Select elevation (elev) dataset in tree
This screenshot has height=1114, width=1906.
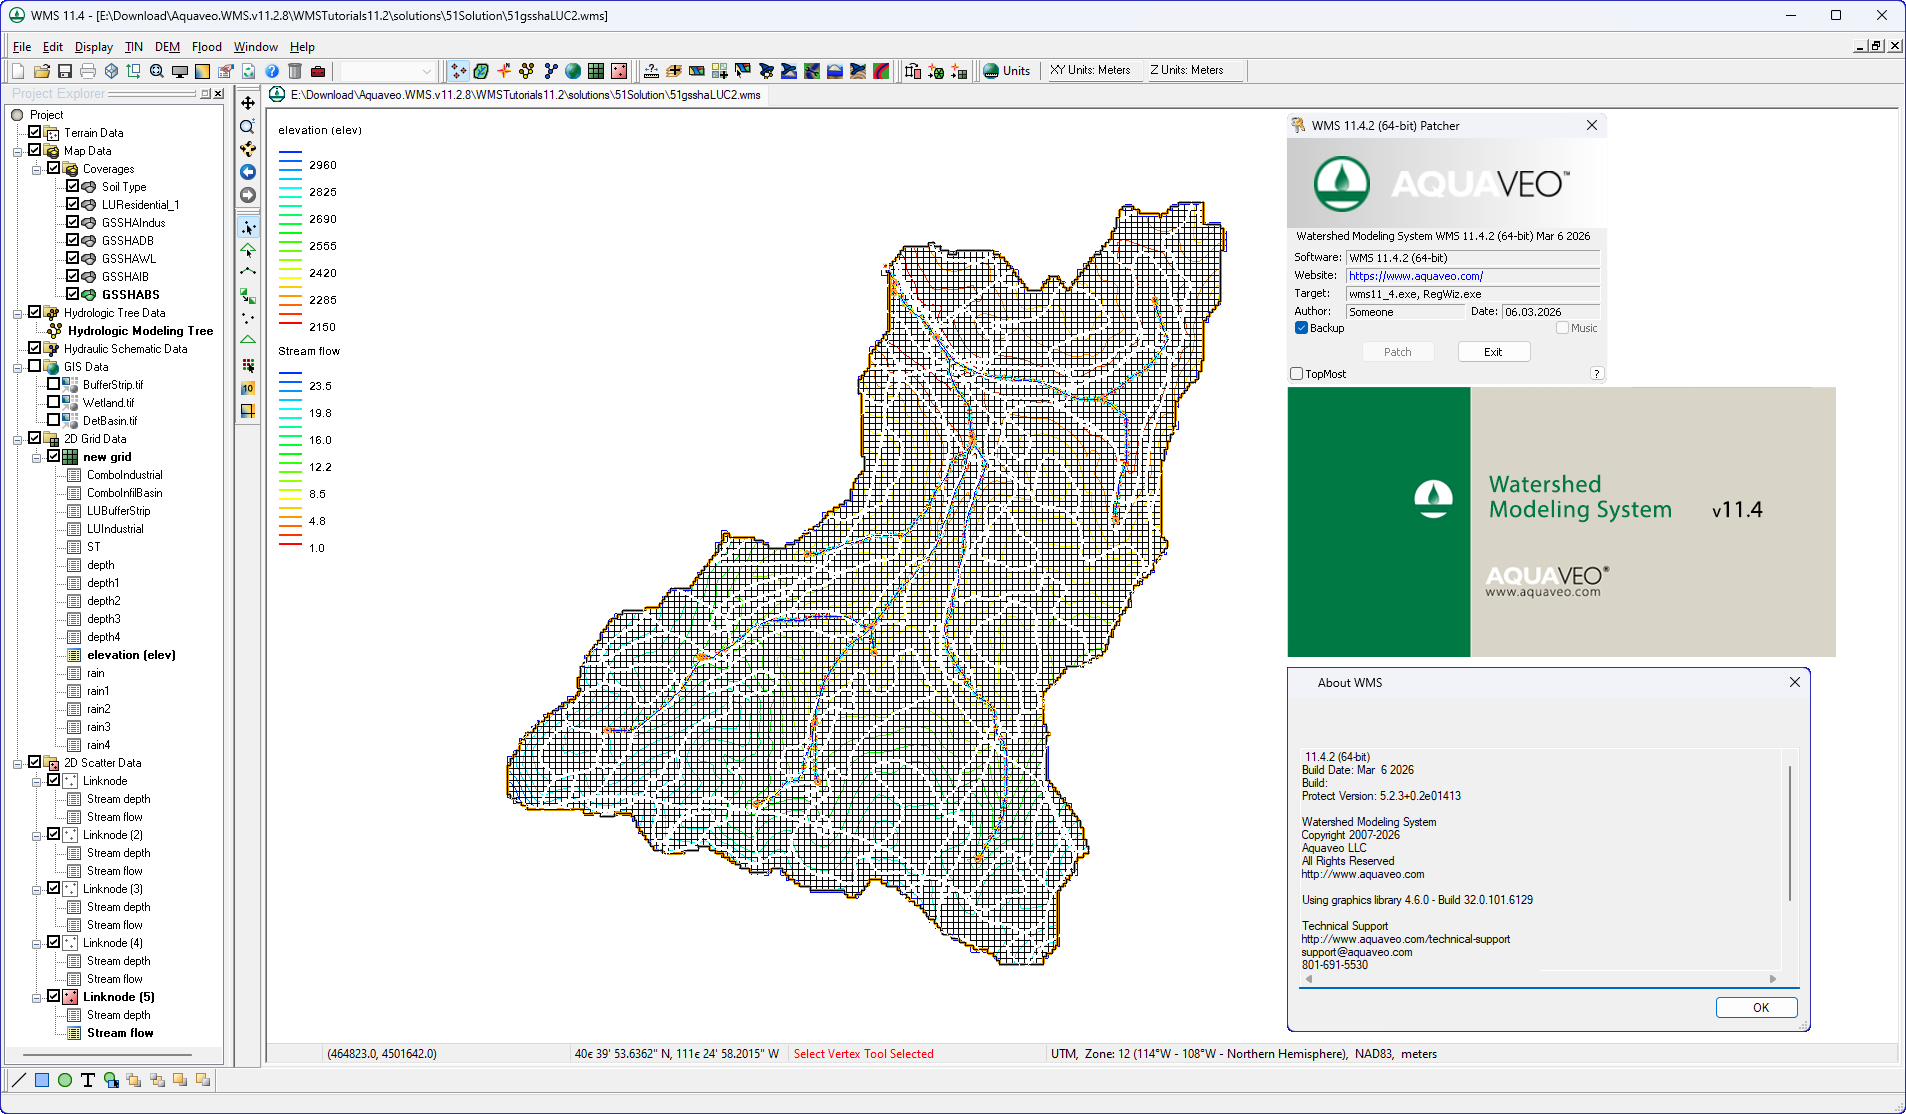[131, 655]
